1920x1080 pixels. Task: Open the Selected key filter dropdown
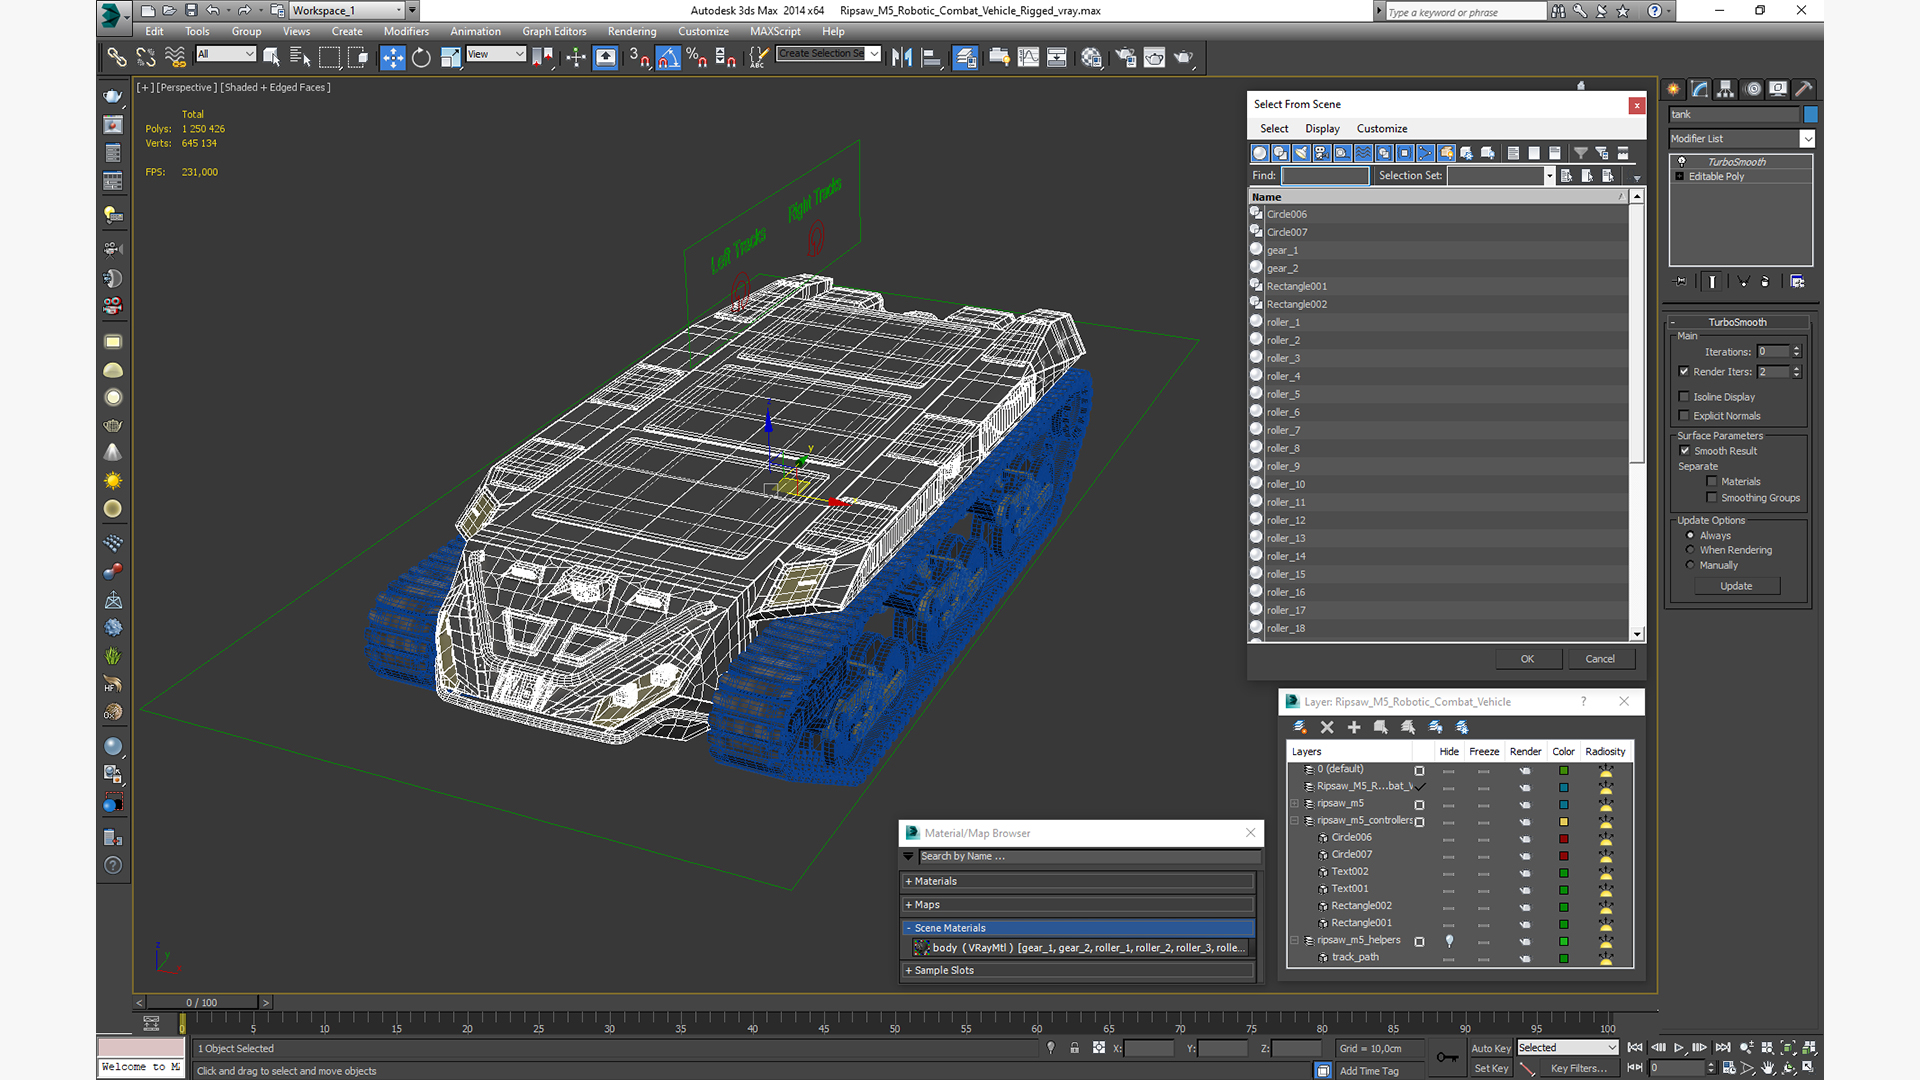(x=1567, y=1048)
